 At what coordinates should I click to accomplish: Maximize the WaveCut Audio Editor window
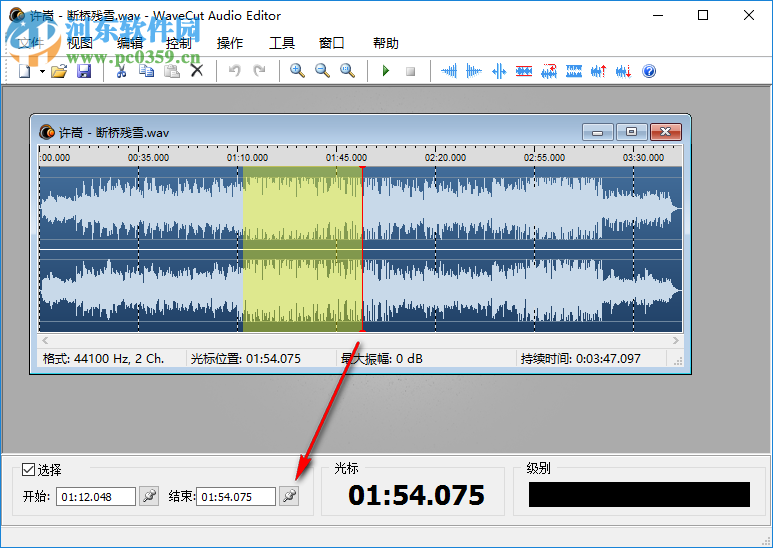tap(703, 15)
